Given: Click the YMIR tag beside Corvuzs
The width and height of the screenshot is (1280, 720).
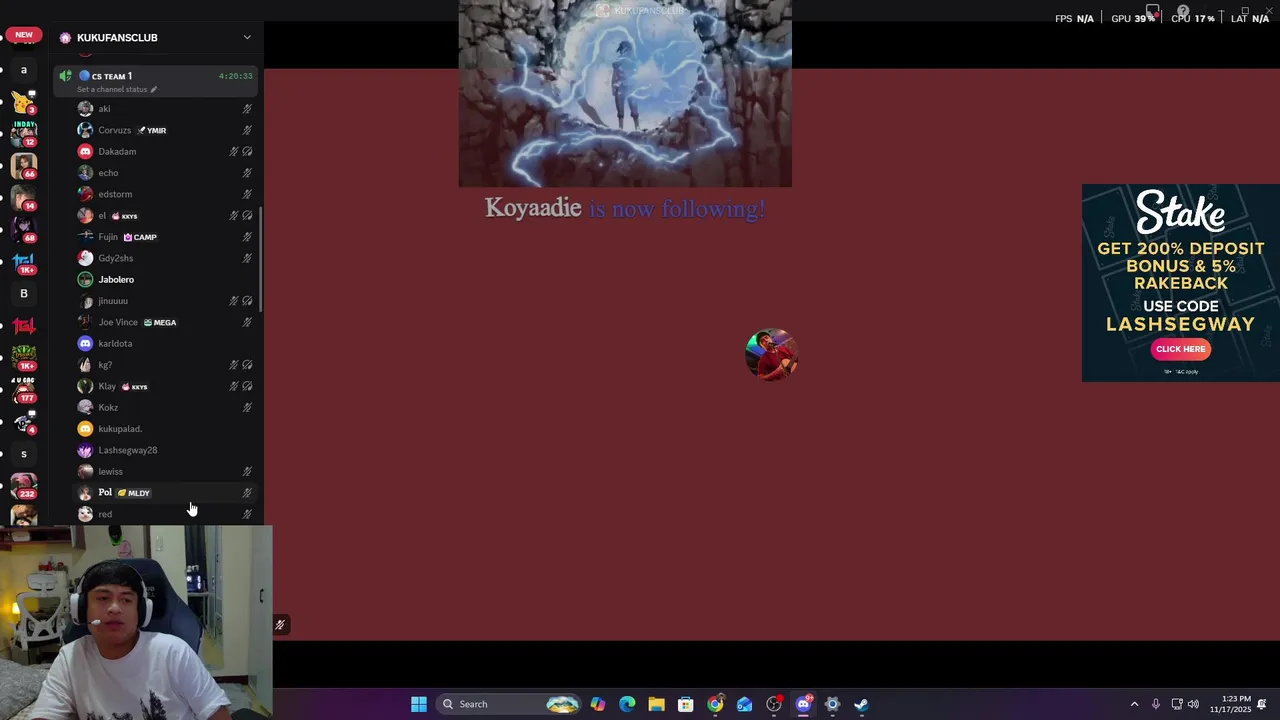Looking at the screenshot, I should [152, 130].
